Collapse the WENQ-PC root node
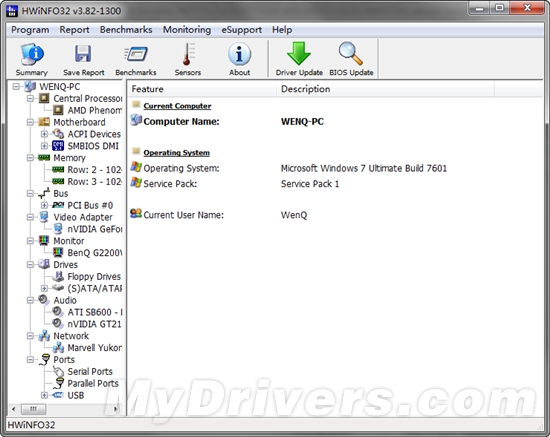 [x=16, y=86]
